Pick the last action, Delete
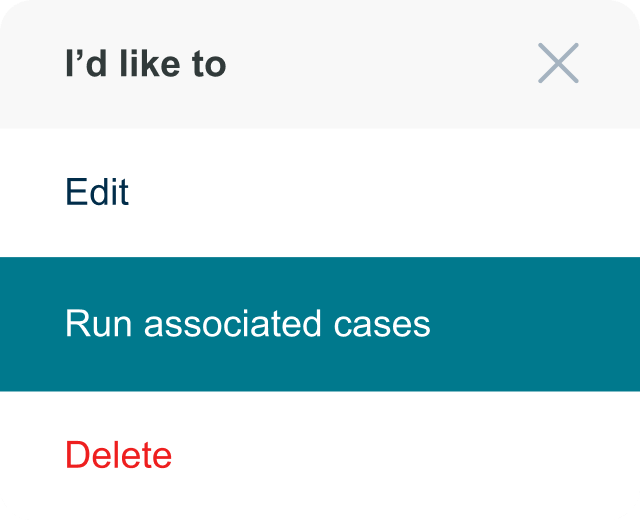 tap(118, 455)
